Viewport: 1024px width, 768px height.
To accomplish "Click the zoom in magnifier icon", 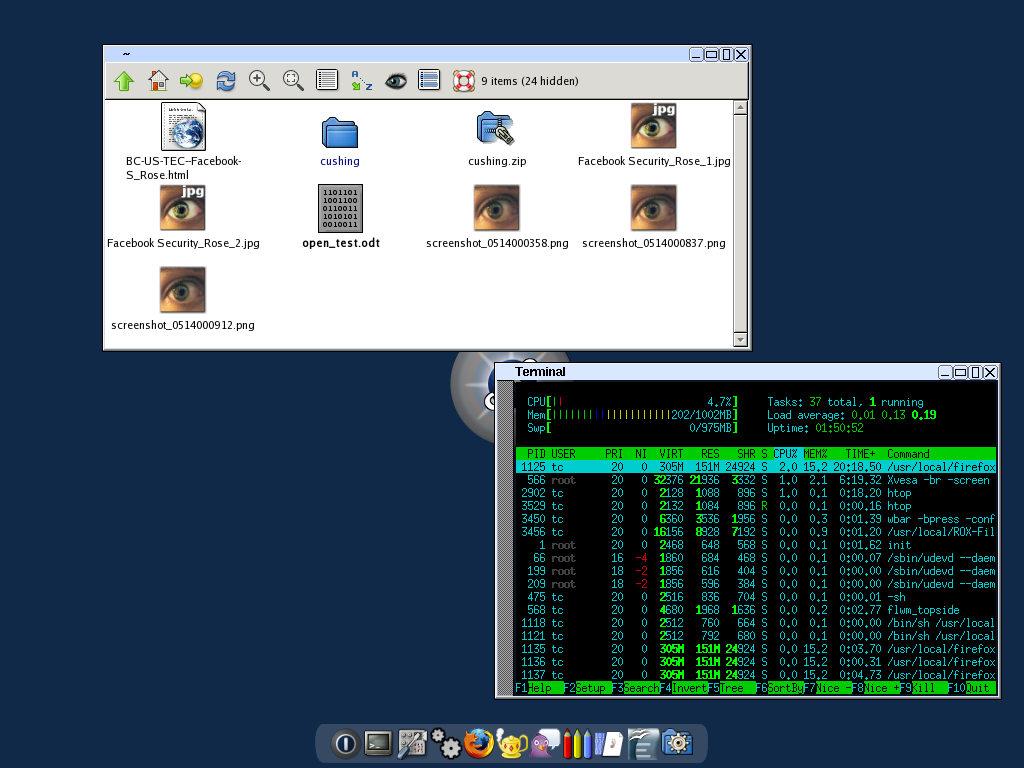I will point(259,81).
